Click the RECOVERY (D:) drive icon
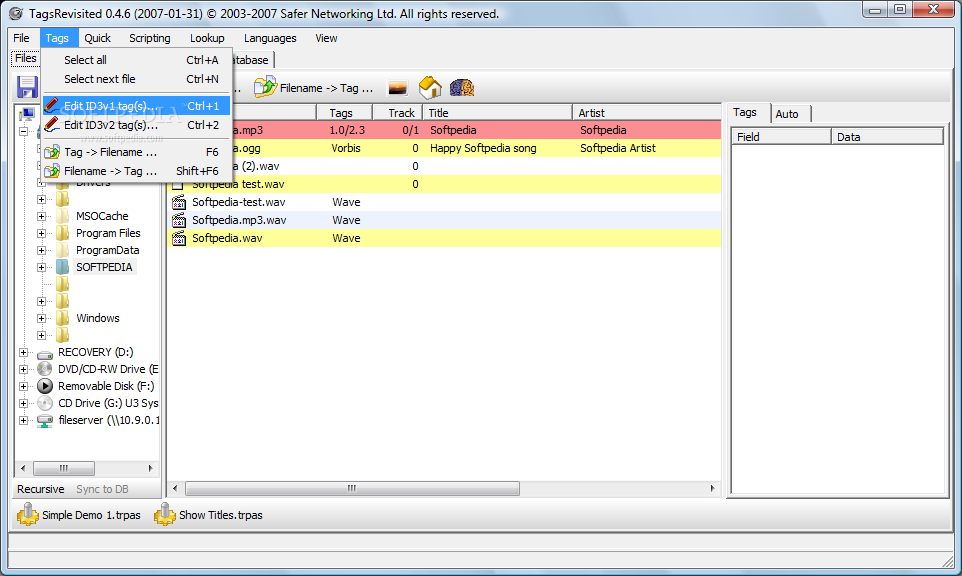 coord(45,353)
